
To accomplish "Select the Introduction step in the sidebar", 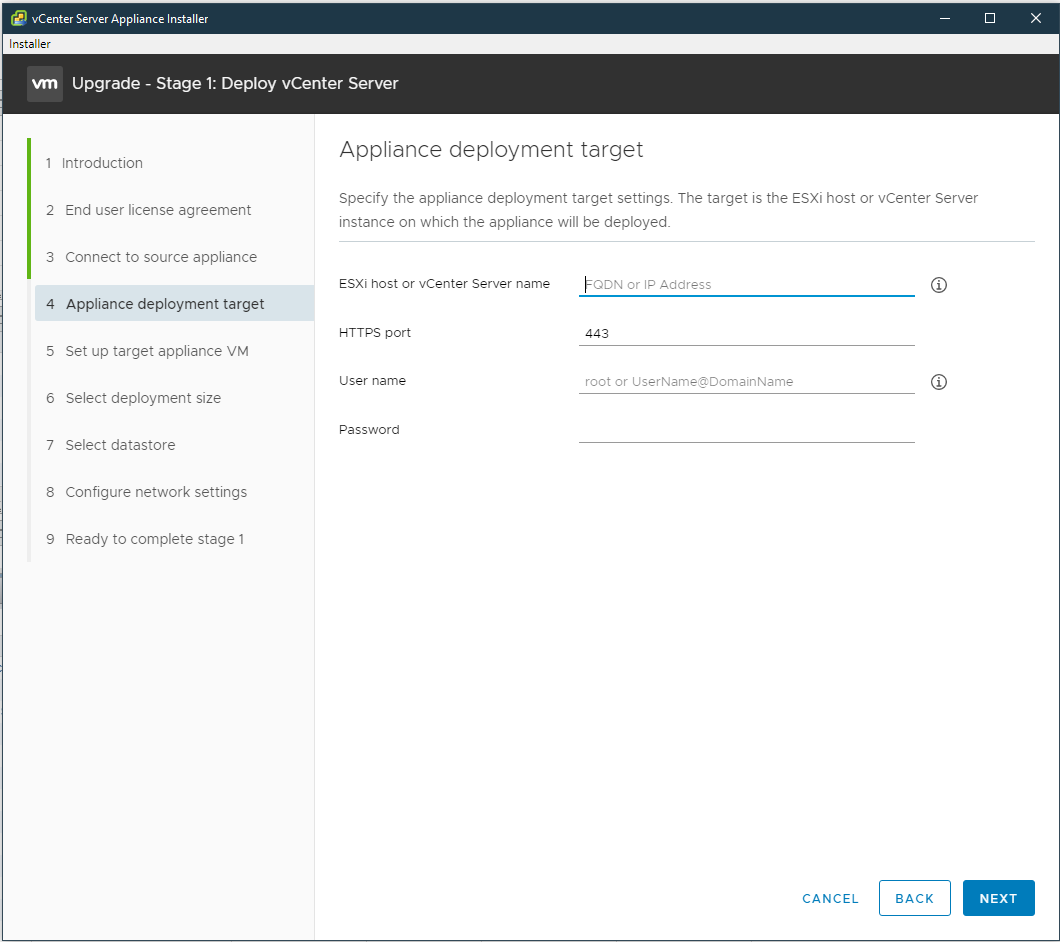I will (103, 162).
